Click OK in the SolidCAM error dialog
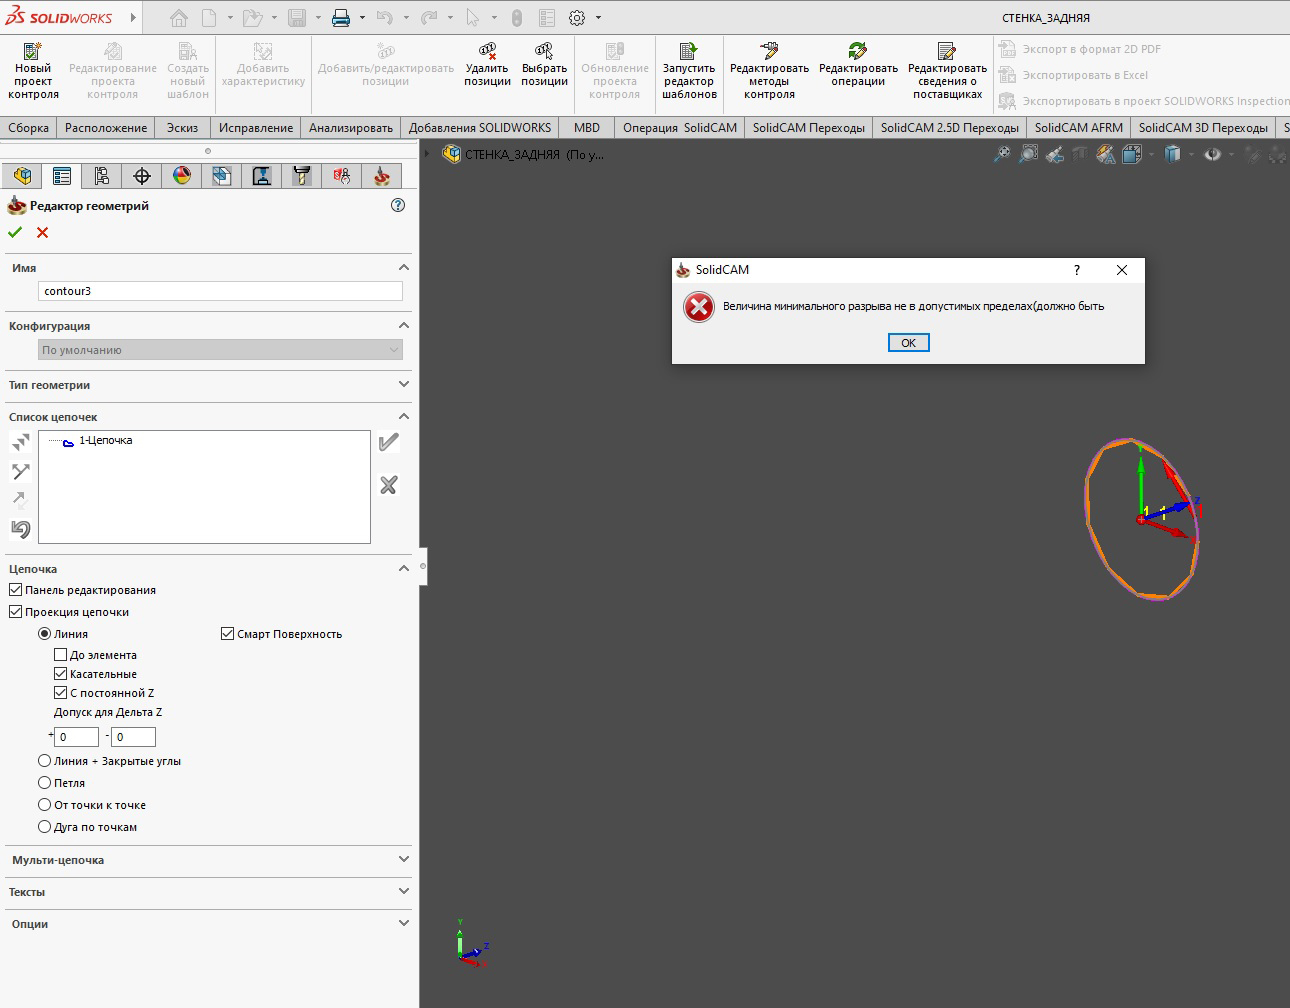Screen dimensions: 1290x1008 click(x=909, y=343)
